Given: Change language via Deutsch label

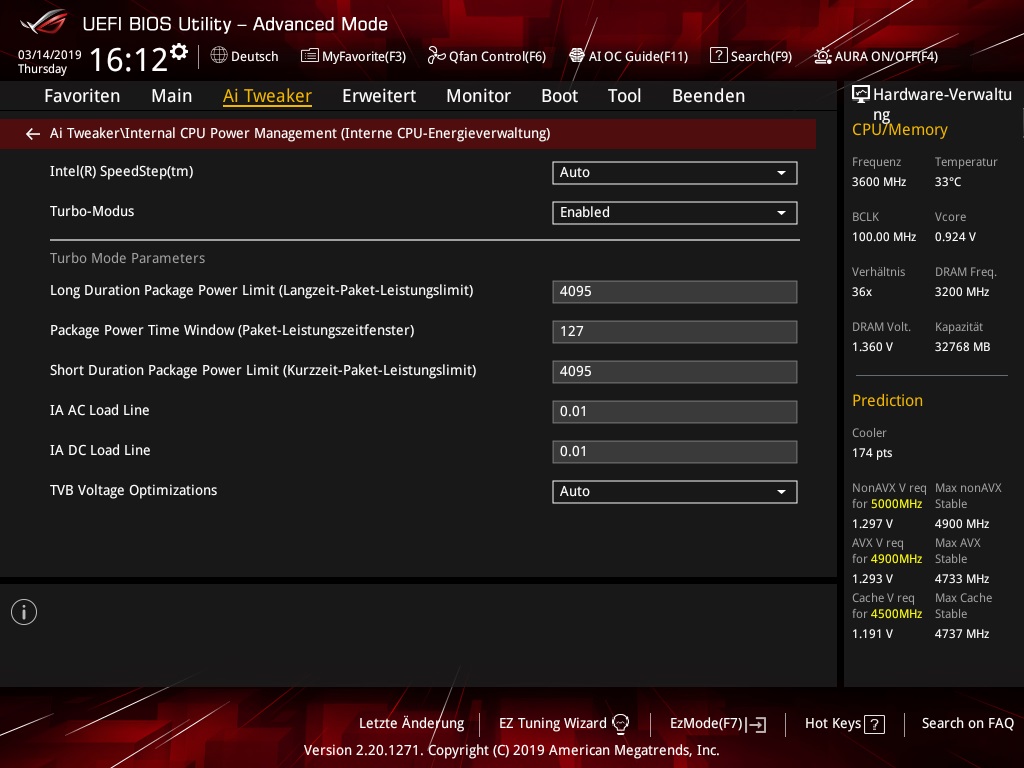Looking at the screenshot, I should tap(255, 56).
